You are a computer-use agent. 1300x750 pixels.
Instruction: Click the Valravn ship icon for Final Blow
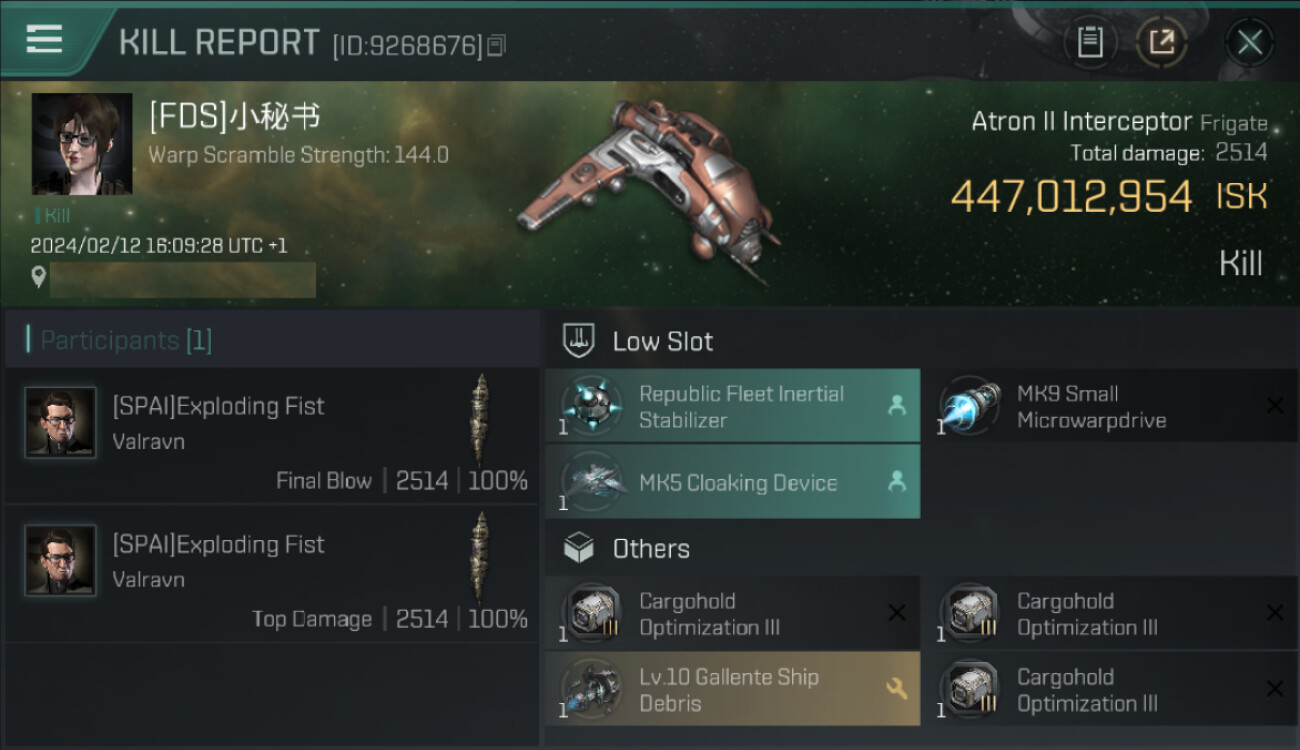(x=481, y=418)
